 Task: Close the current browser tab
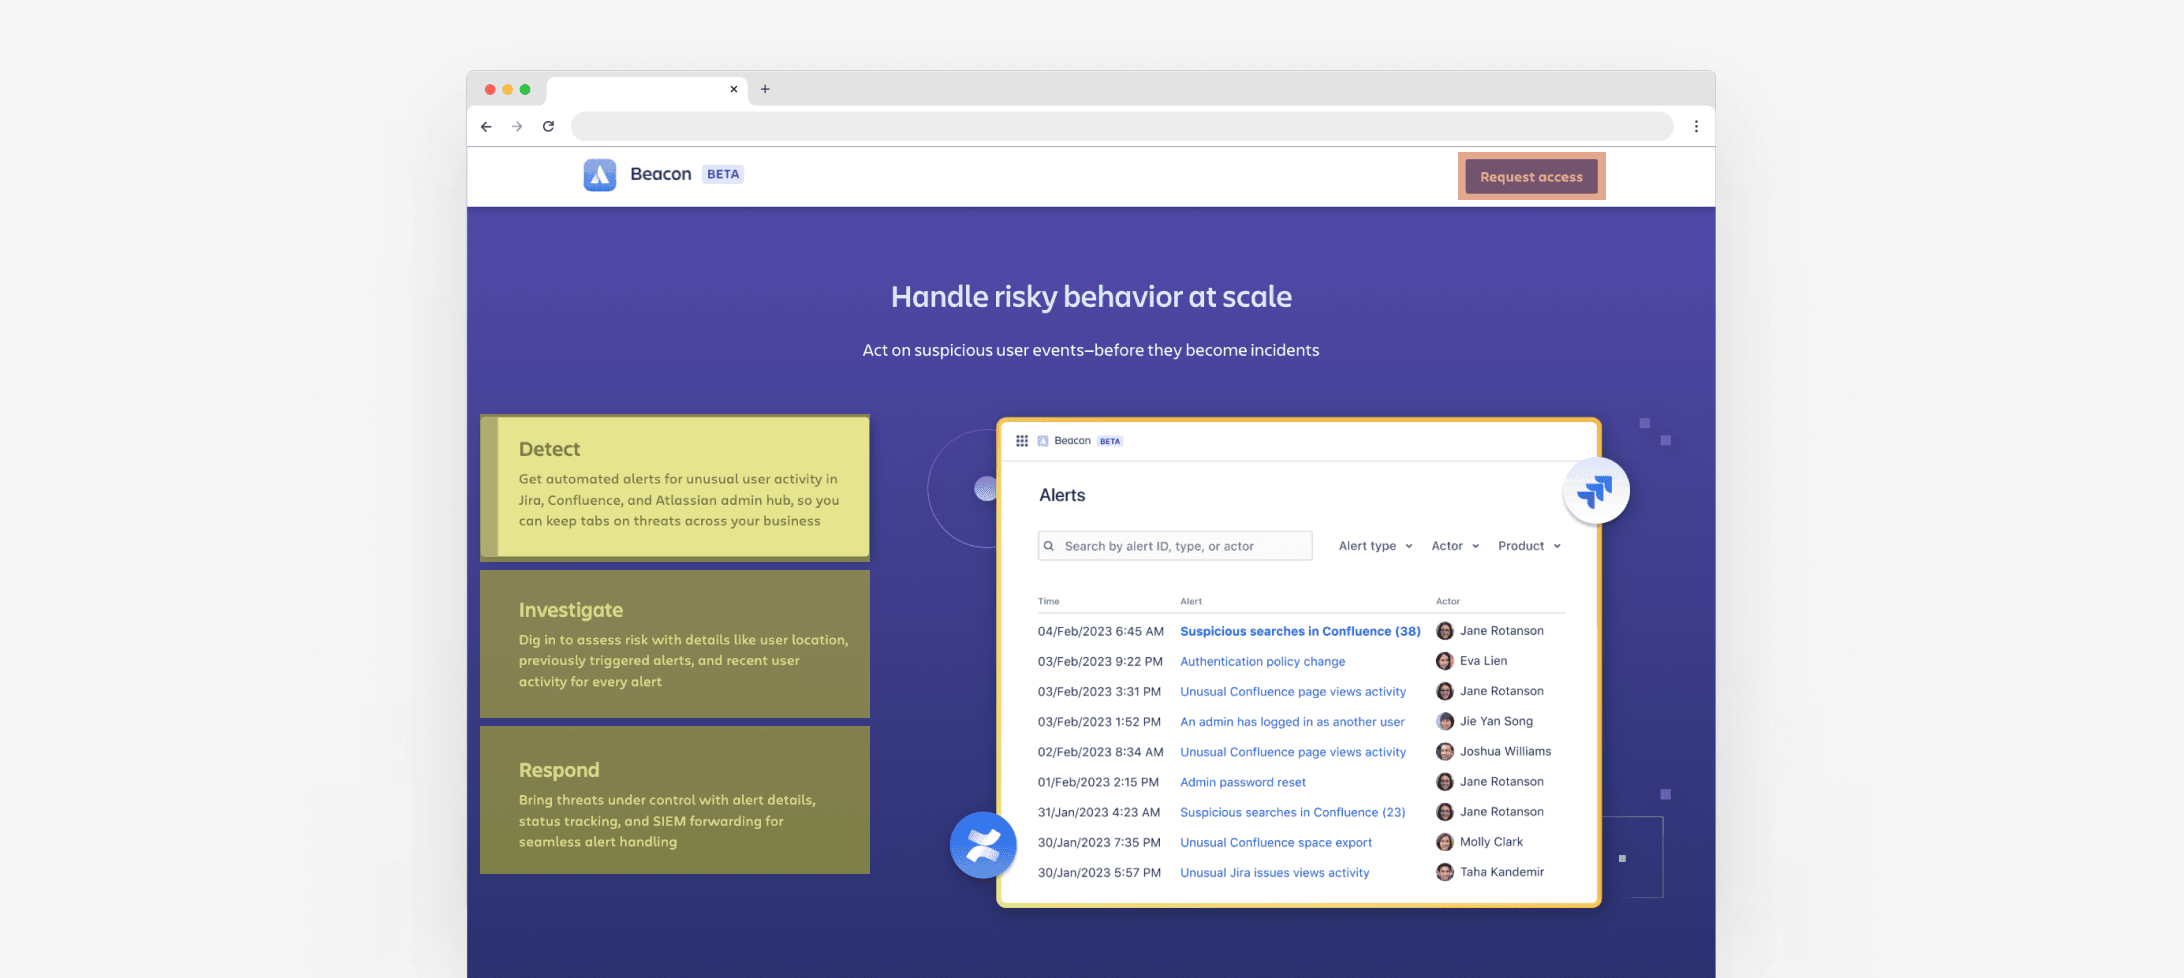pyautogui.click(x=733, y=89)
